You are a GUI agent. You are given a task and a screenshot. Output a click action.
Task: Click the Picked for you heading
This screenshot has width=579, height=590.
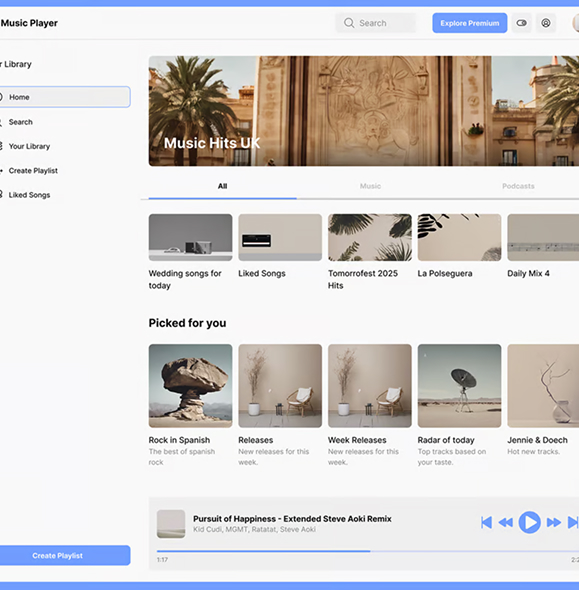[x=187, y=323]
